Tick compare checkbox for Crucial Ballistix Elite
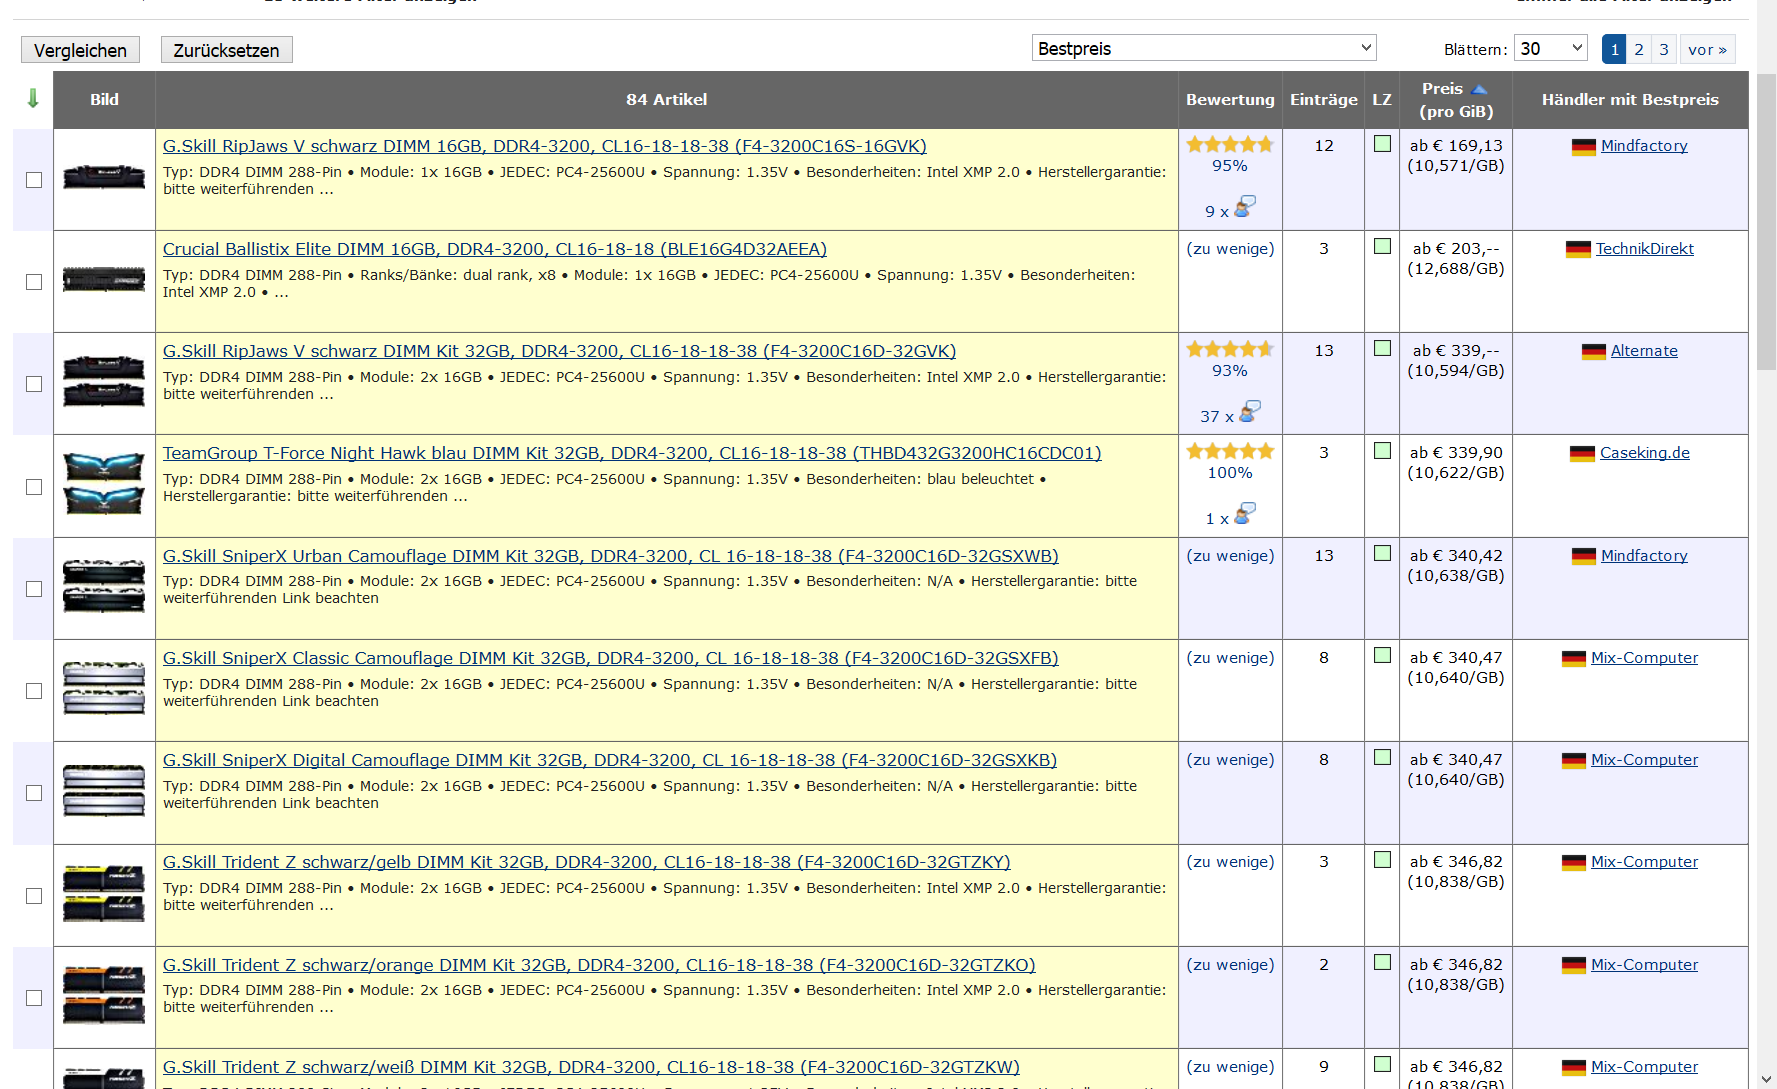This screenshot has height=1089, width=1777. tap(34, 282)
